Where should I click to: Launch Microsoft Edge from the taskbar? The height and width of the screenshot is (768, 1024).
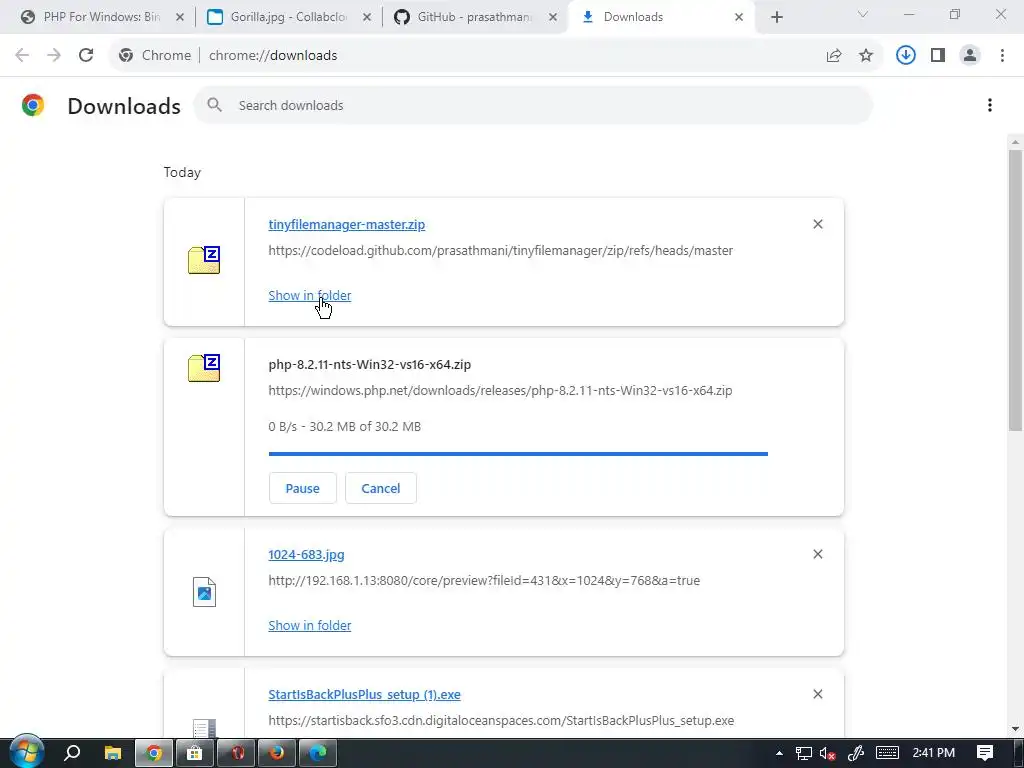(x=317, y=753)
